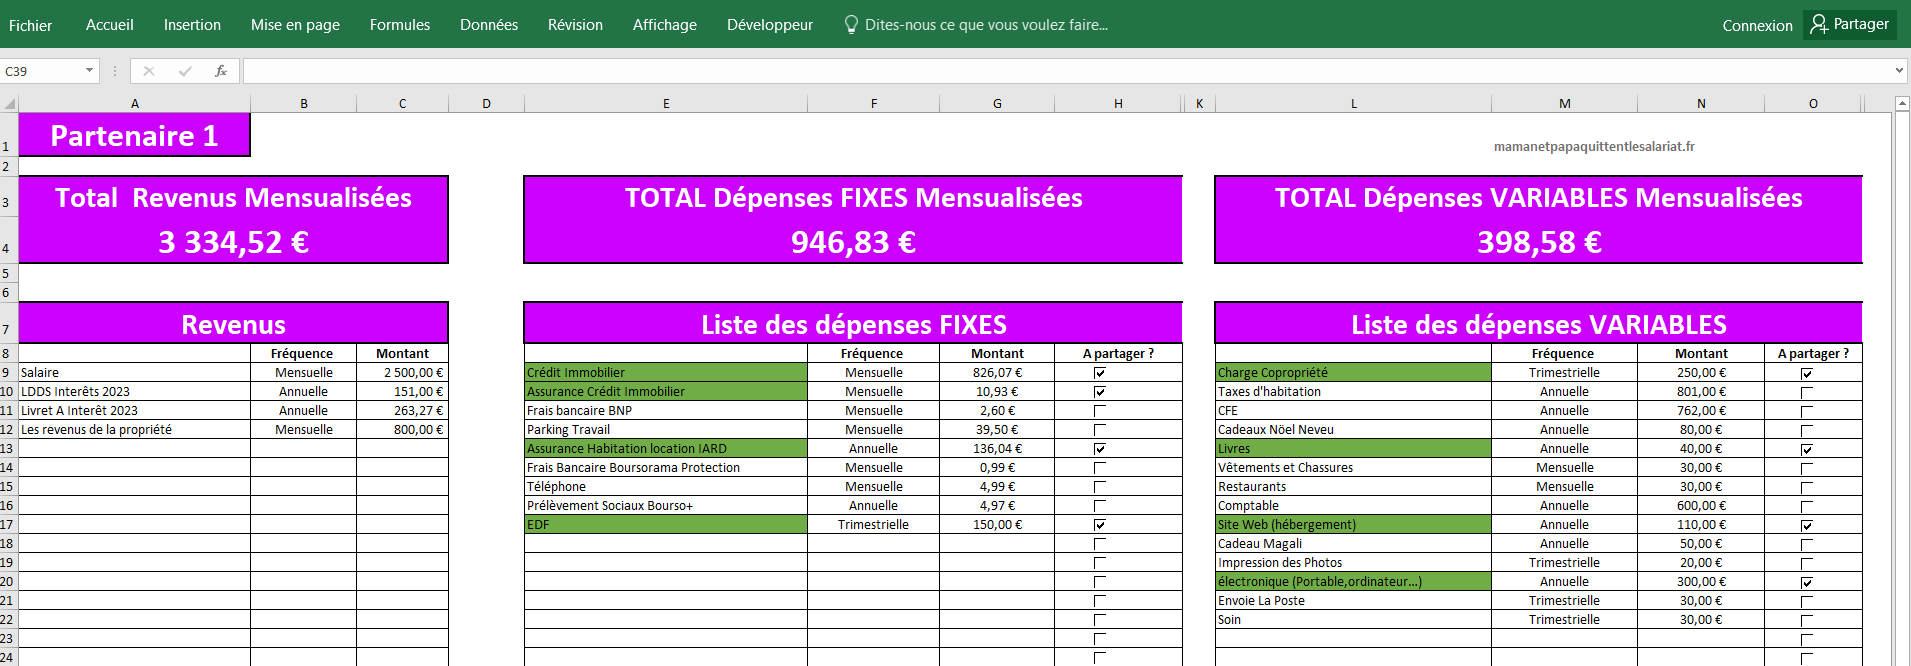Image resolution: width=1911 pixels, height=666 pixels.
Task: Uncheck the électronique share checkbox
Action: click(1807, 583)
